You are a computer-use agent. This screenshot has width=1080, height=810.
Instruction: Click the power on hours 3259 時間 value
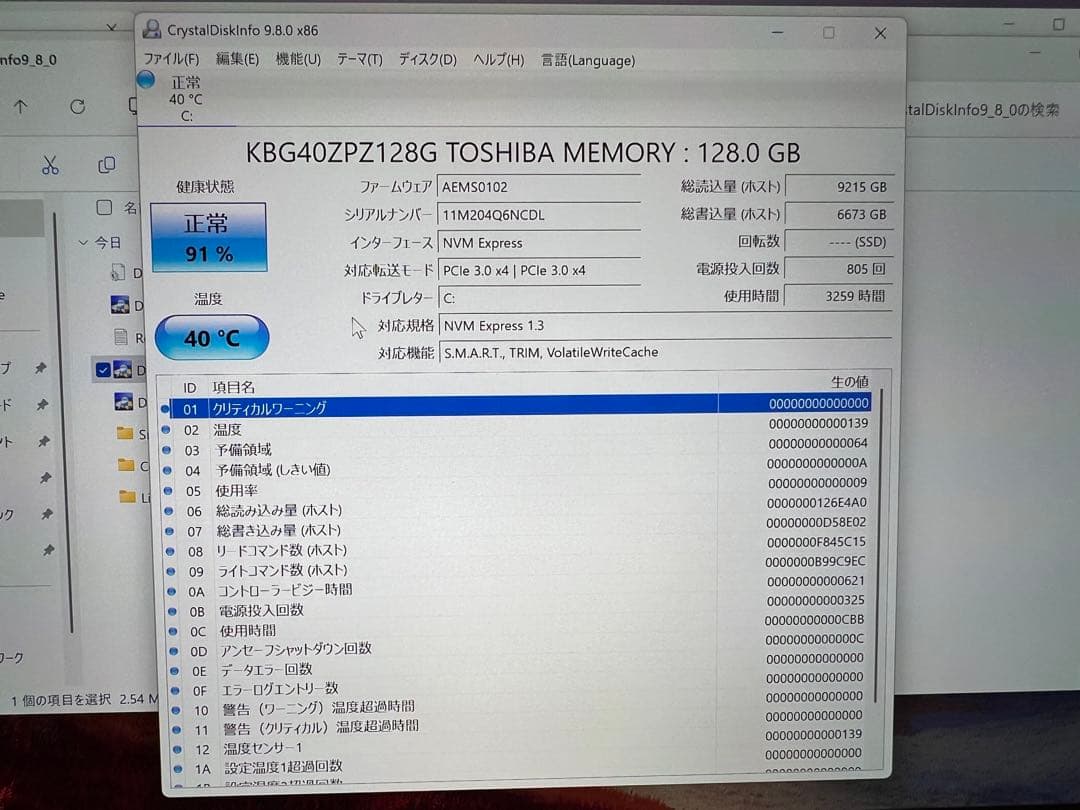[840, 296]
